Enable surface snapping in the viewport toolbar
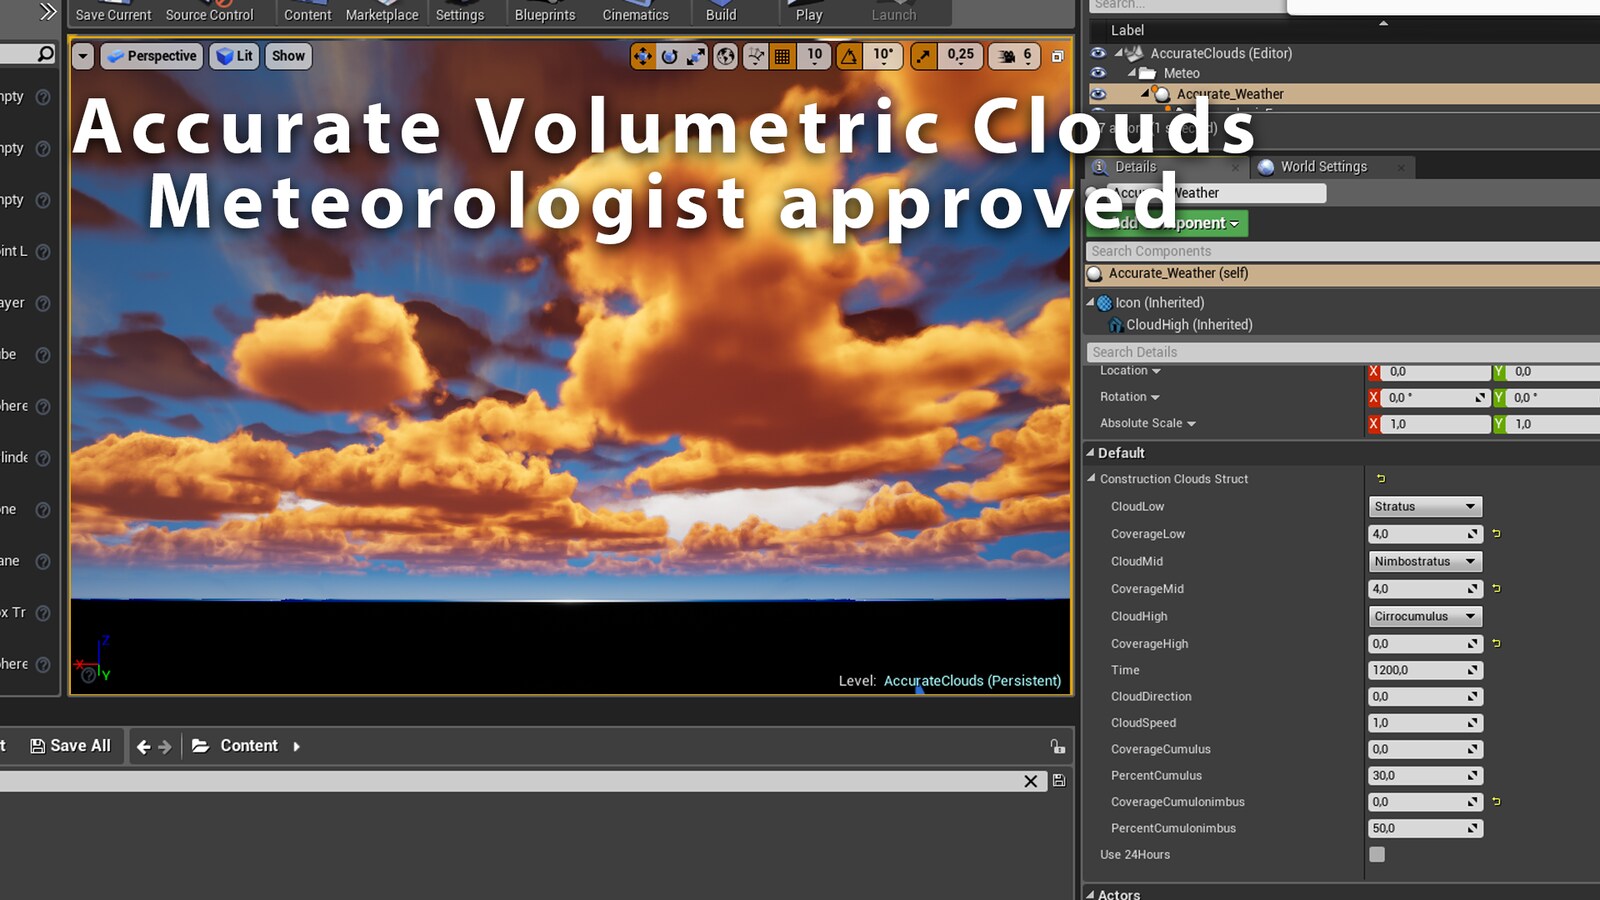 coord(754,56)
